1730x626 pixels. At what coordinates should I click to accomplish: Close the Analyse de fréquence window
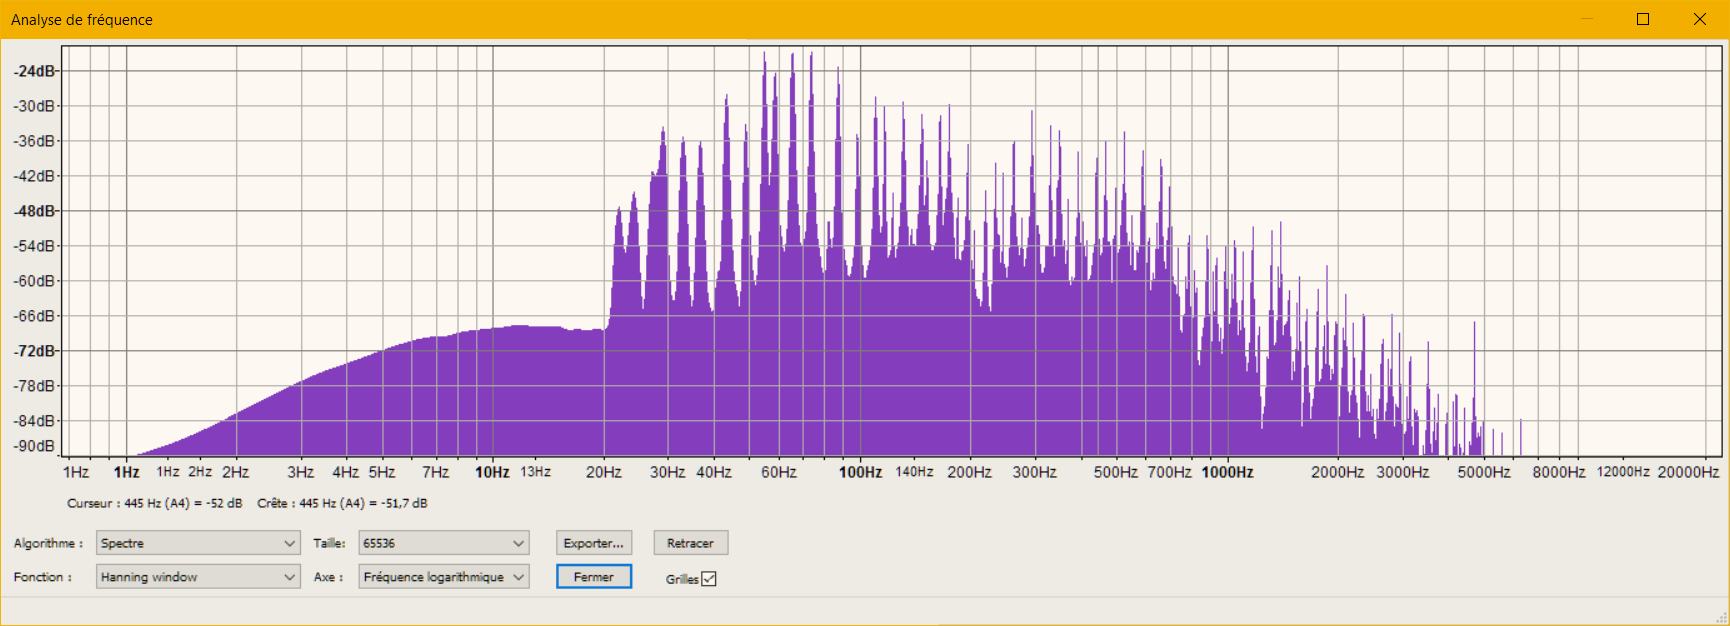[x=1700, y=19]
